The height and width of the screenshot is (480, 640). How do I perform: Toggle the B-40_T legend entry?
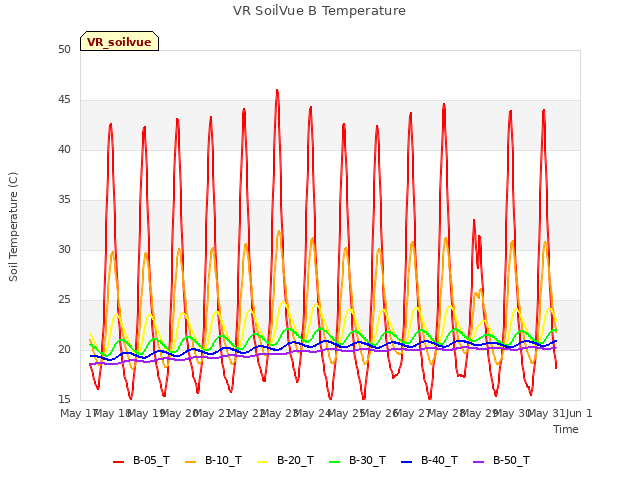[x=429, y=461]
